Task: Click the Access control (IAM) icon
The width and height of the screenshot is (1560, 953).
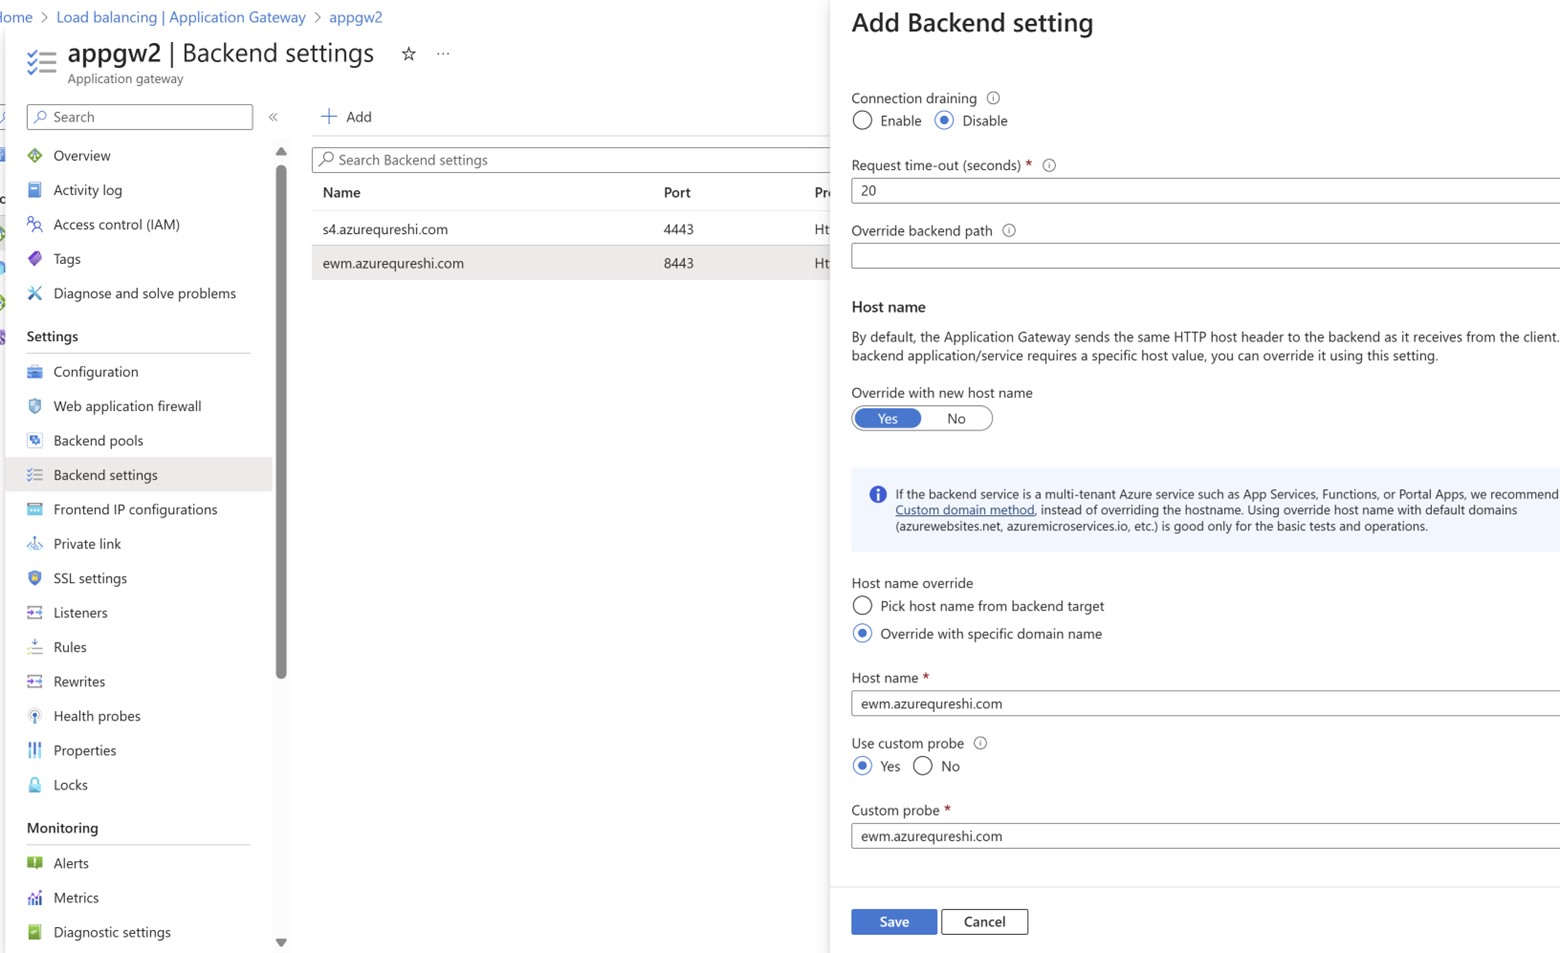Action: (35, 224)
